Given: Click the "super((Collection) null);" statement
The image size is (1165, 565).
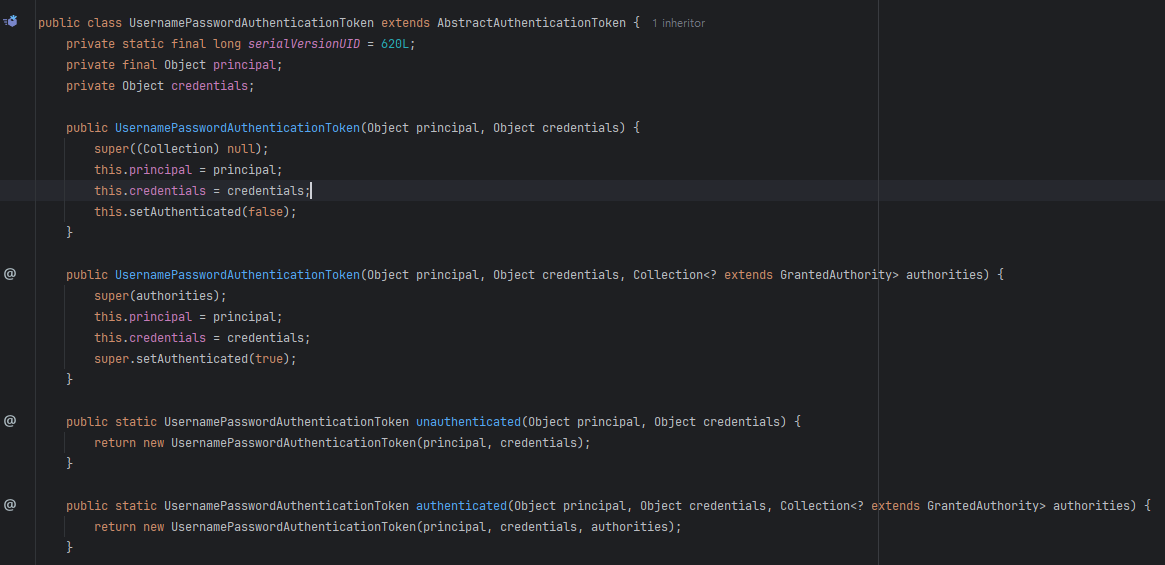Looking at the screenshot, I should (x=181, y=149).
